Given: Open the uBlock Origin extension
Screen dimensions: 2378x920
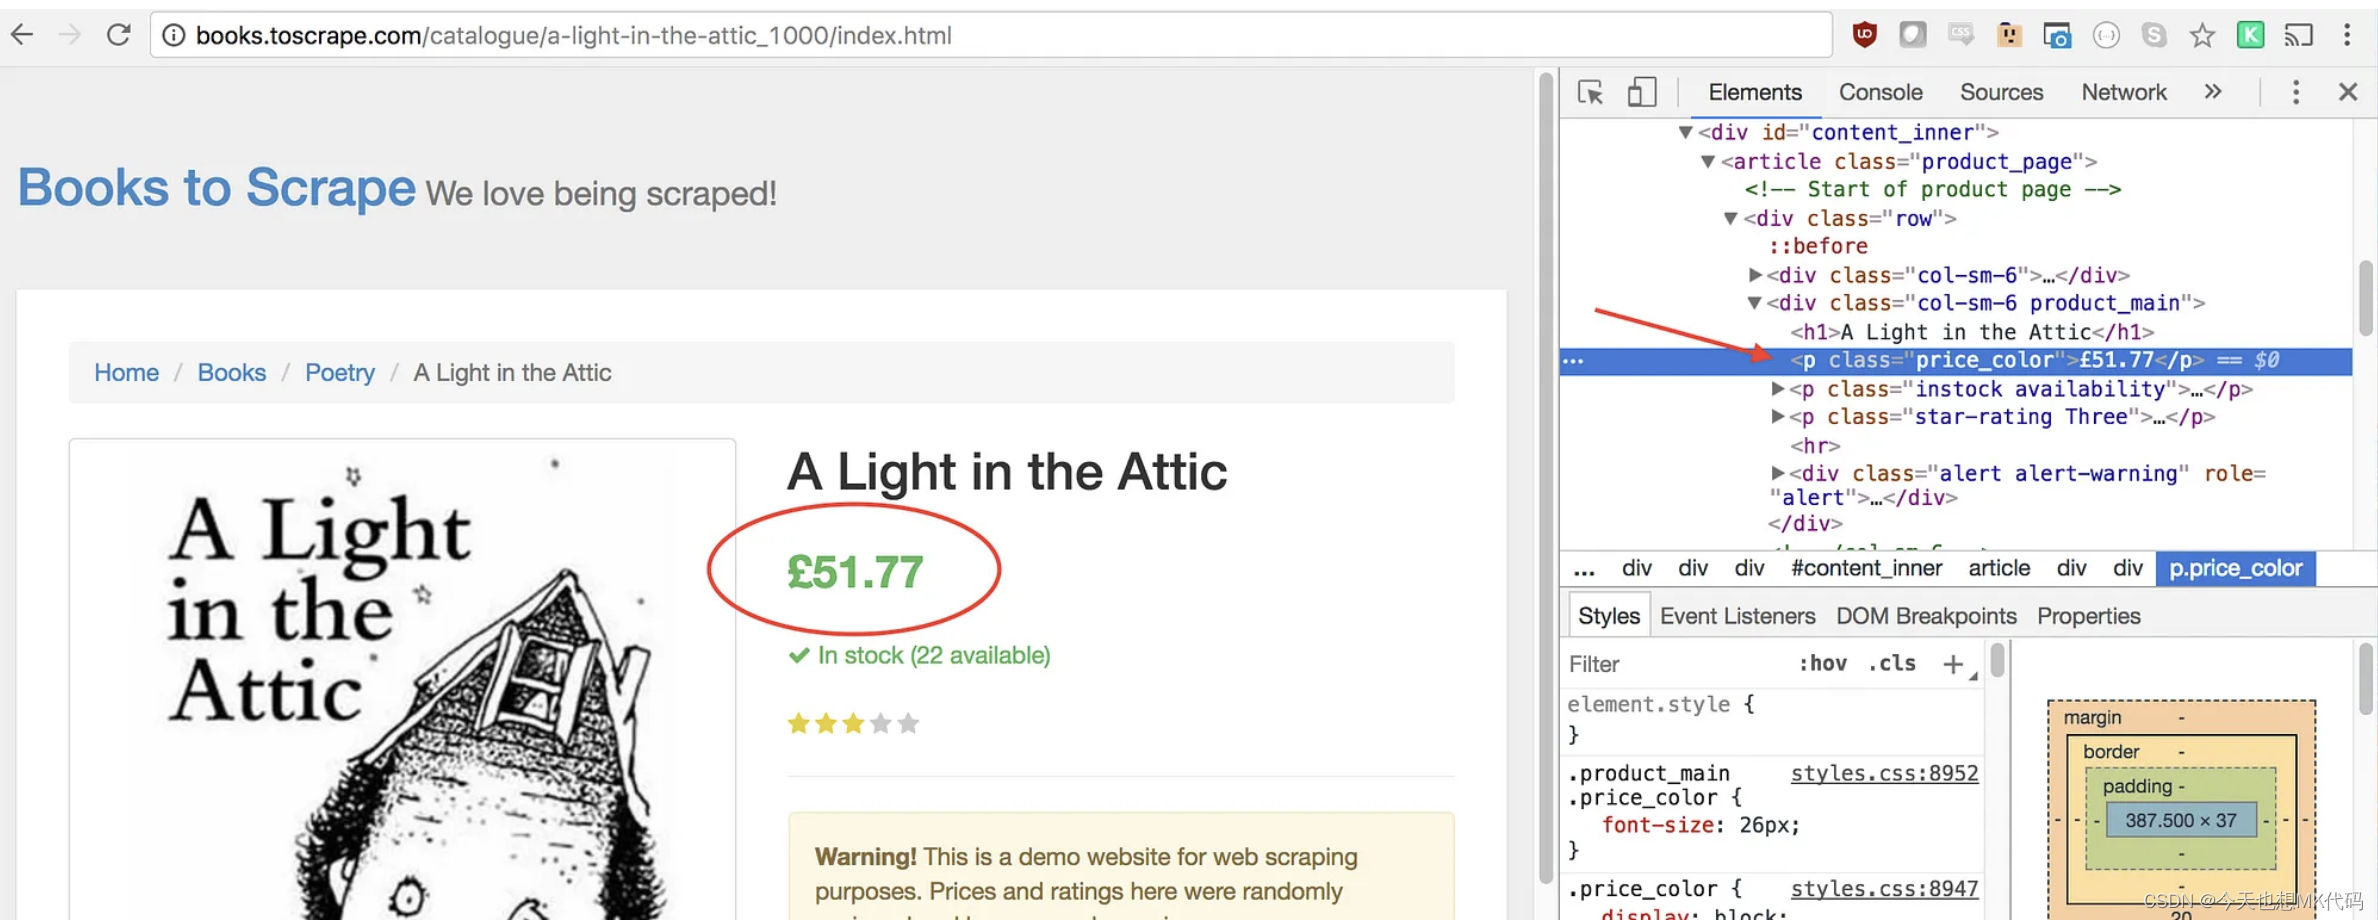Looking at the screenshot, I should click(1864, 35).
